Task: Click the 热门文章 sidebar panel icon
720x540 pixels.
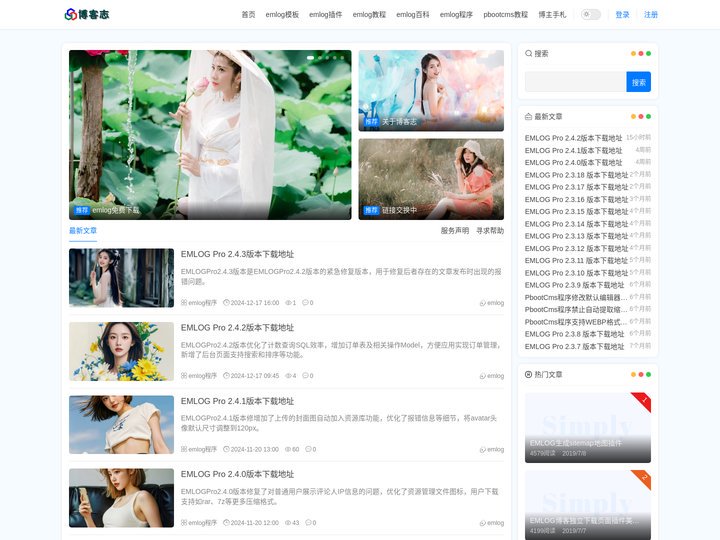Action: pyautogui.click(x=529, y=374)
